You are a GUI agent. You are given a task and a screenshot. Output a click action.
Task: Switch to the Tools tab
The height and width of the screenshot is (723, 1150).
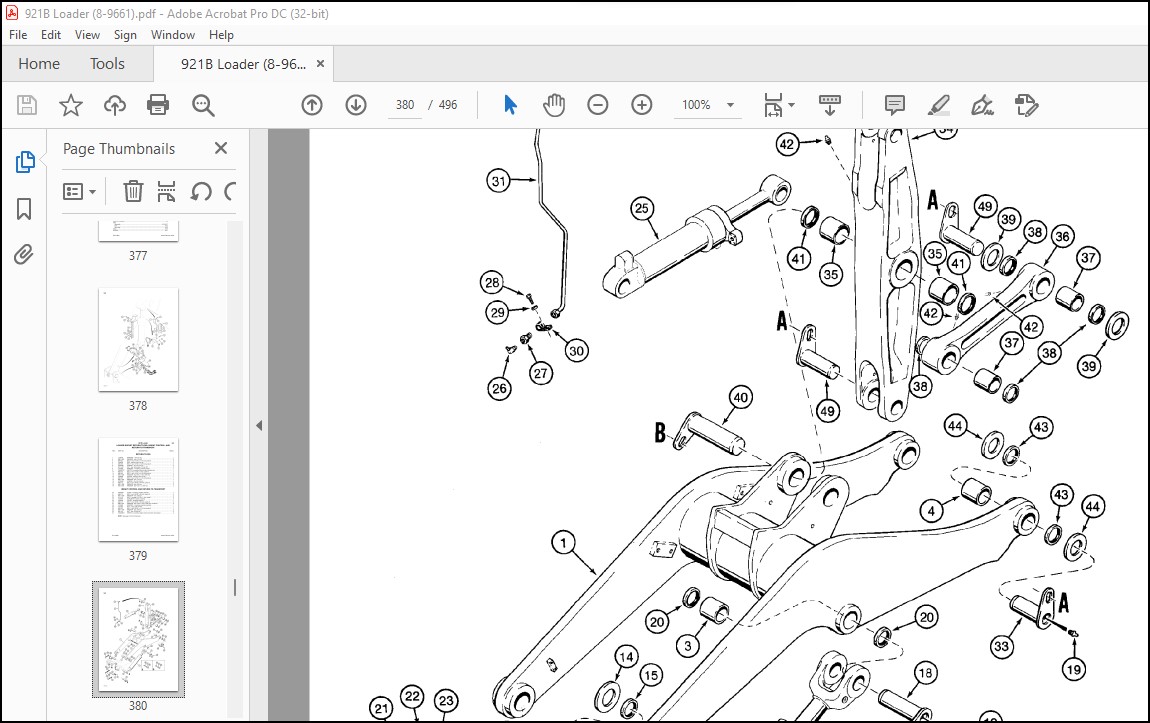[107, 64]
